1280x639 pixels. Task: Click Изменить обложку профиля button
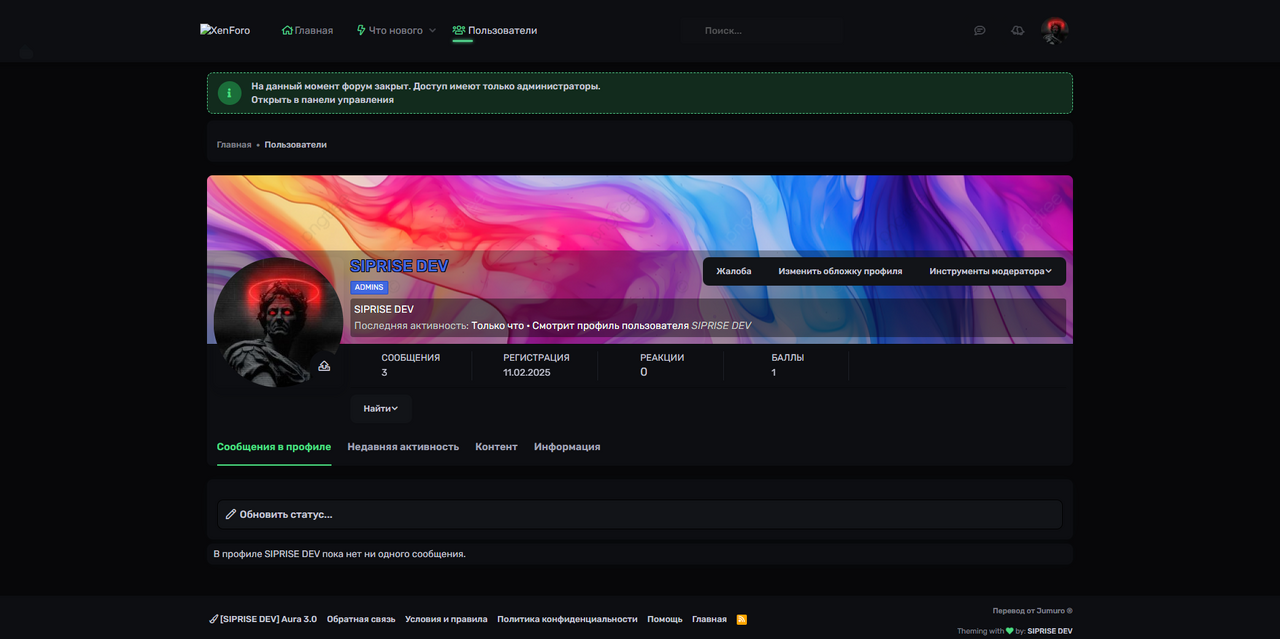click(840, 271)
